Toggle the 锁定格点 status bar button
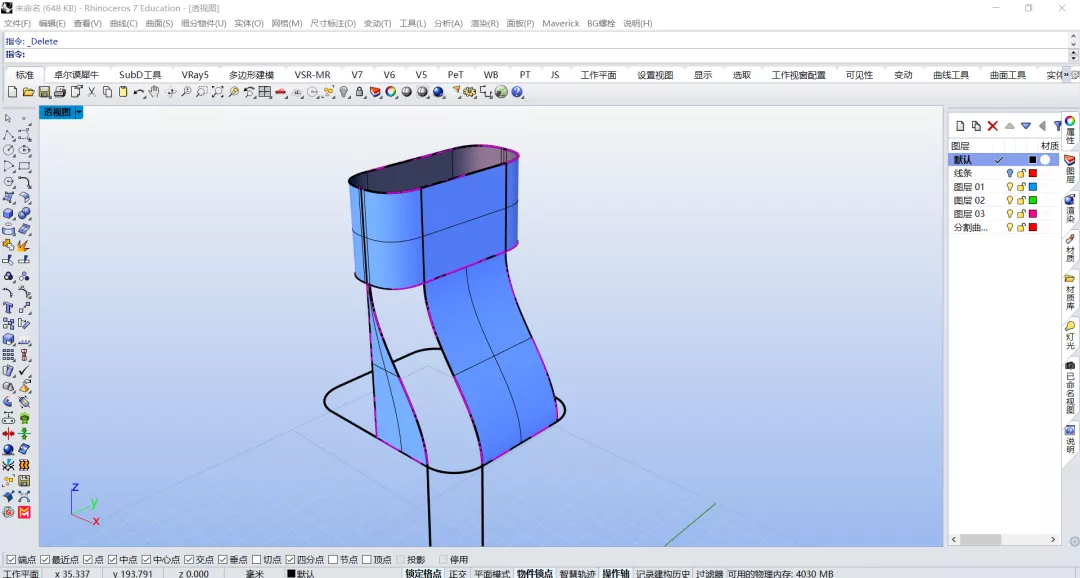The image size is (1080, 578). point(423,573)
